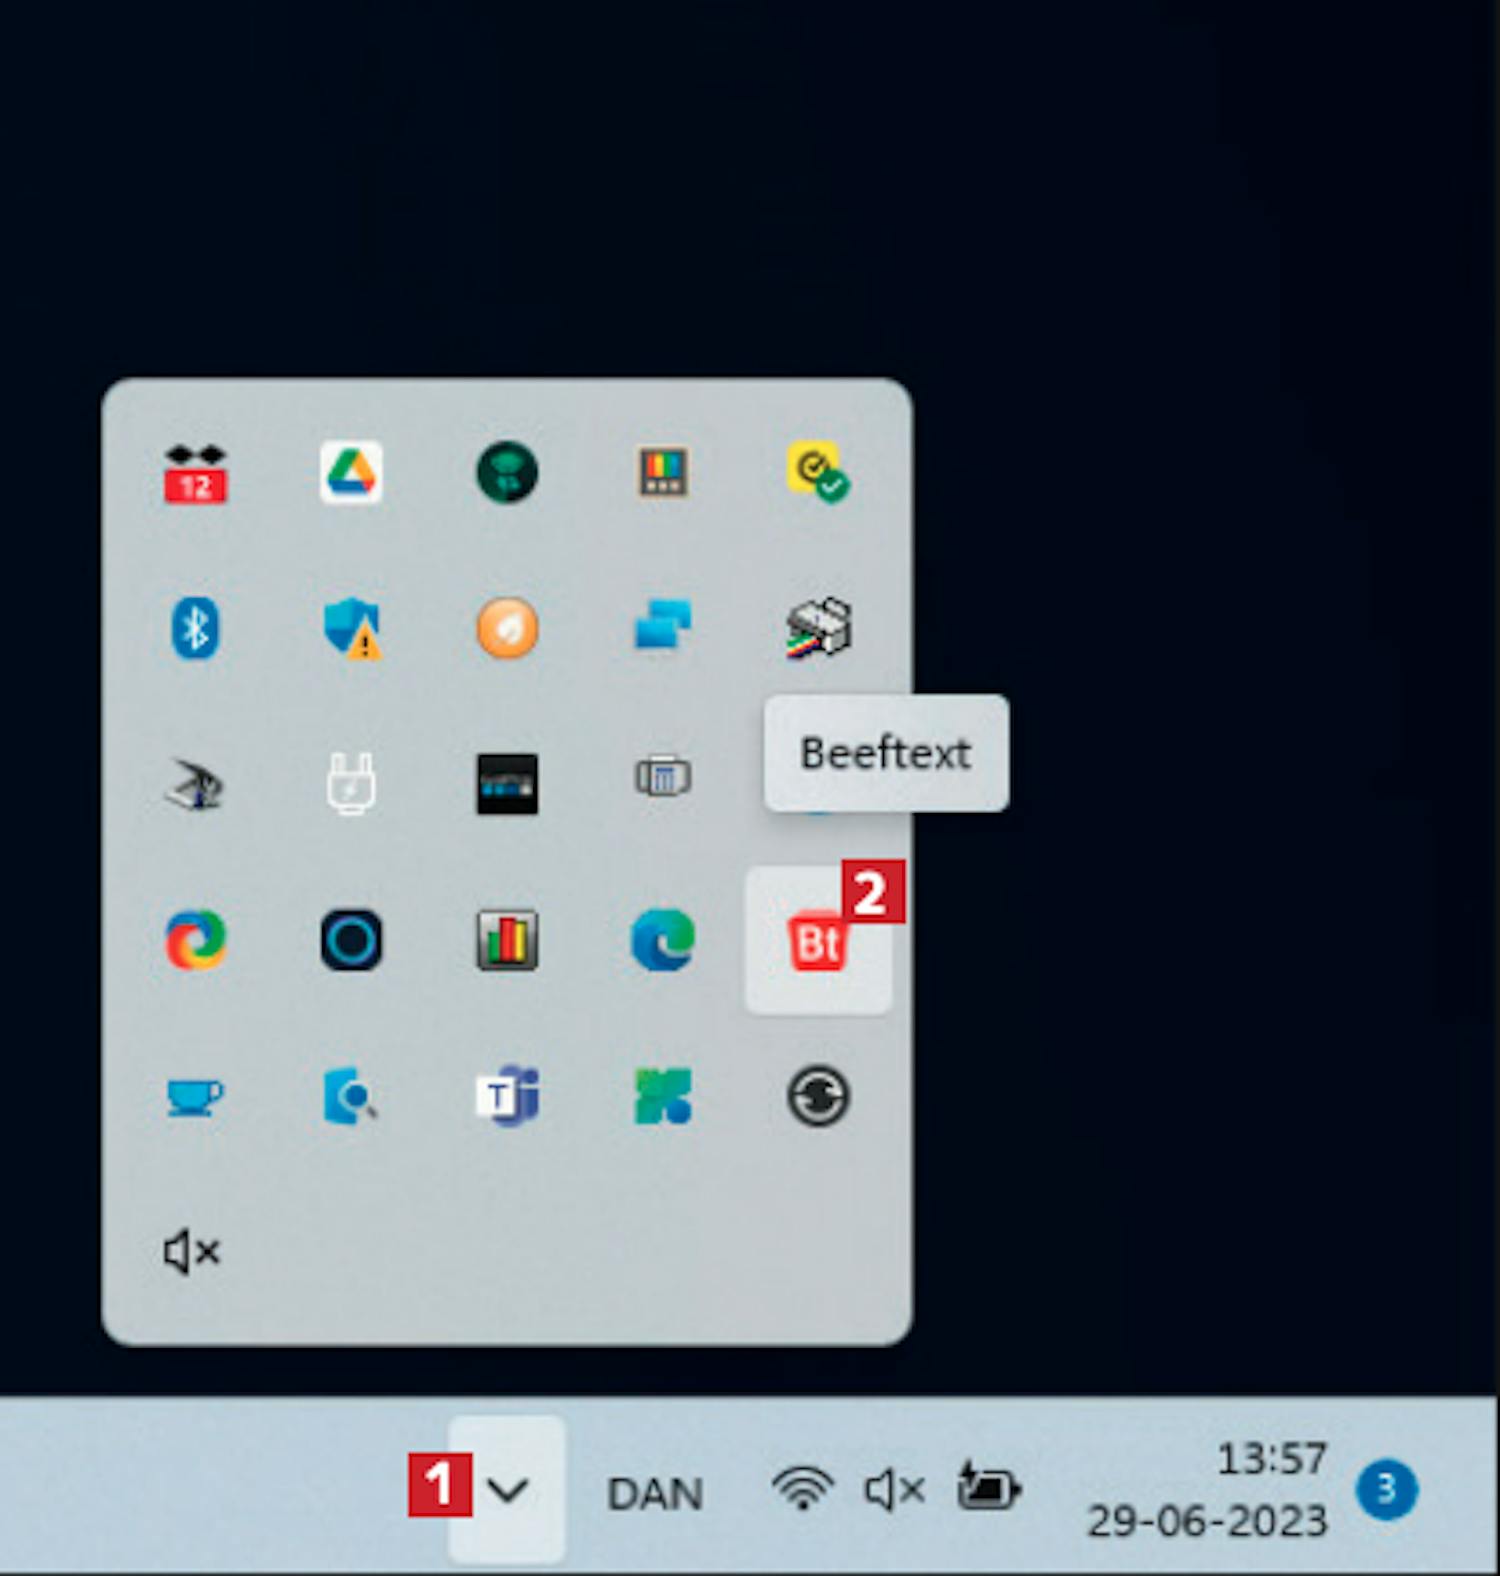Open the color printer tray icon

click(x=819, y=628)
